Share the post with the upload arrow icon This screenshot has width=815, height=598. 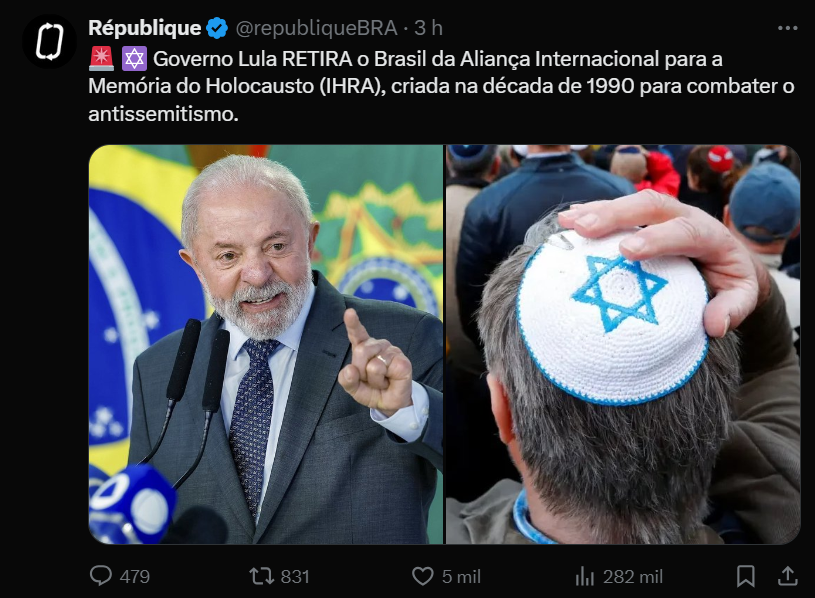pyautogui.click(x=787, y=576)
